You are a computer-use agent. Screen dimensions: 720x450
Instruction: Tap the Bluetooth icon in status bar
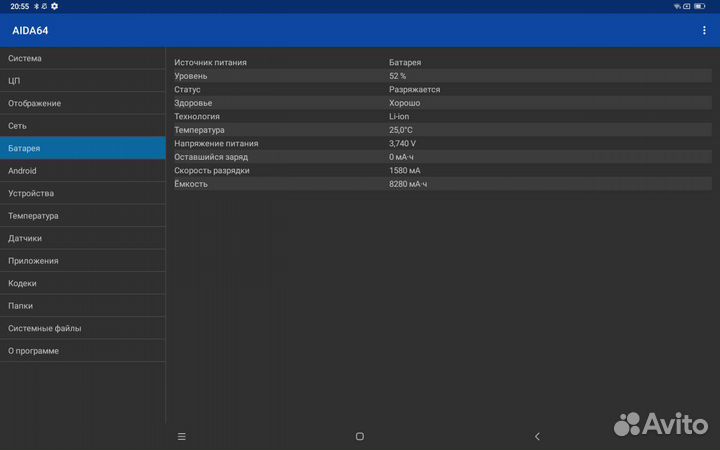click(x=37, y=6)
